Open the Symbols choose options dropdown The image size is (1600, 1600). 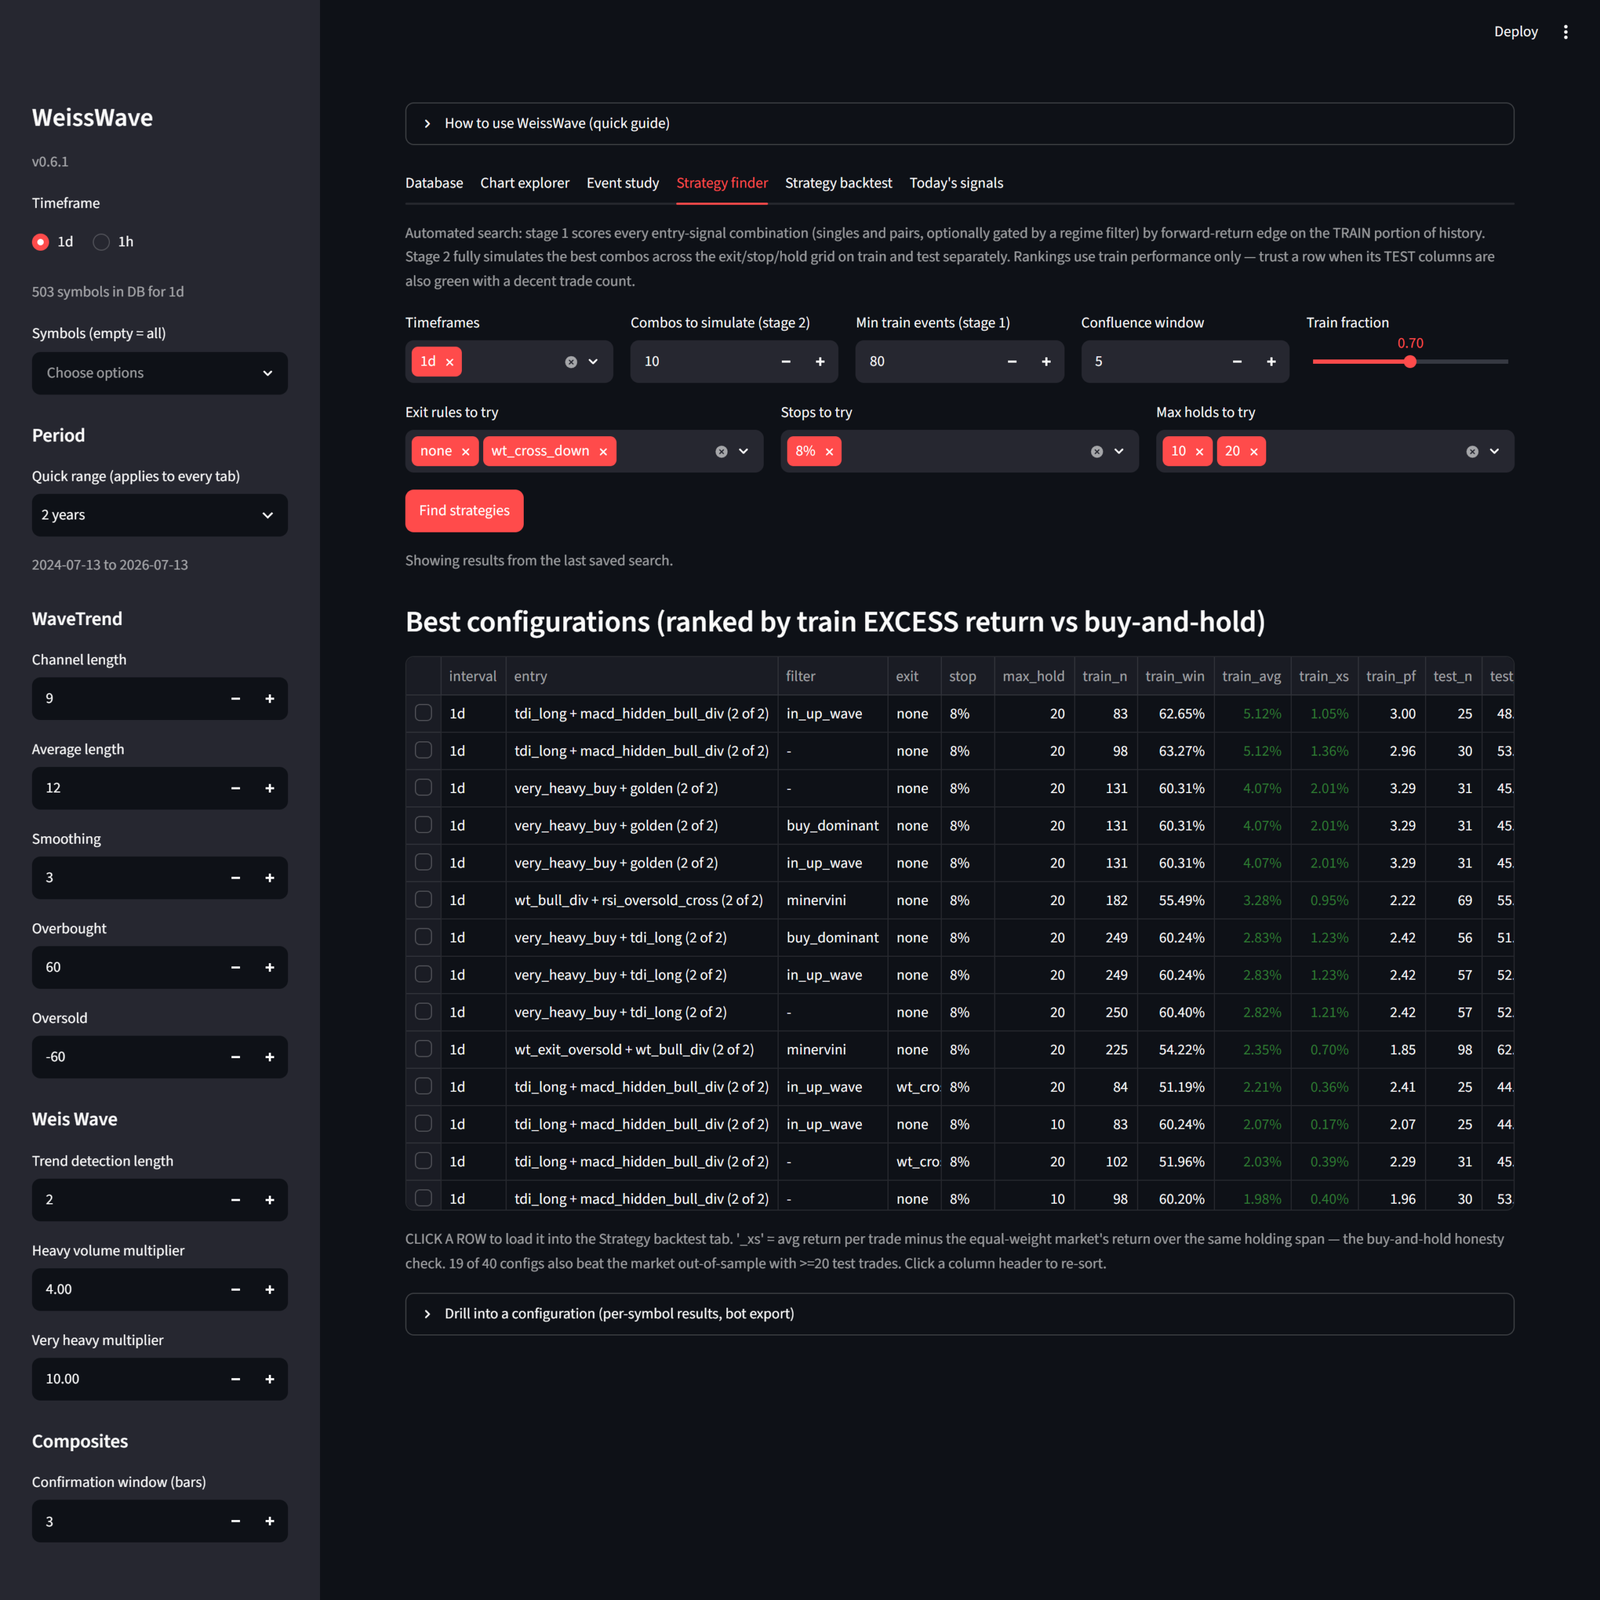tap(160, 373)
